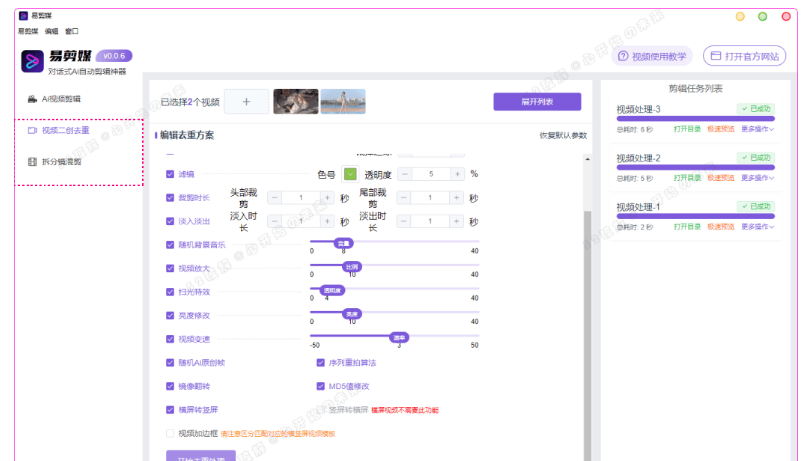Click the 视频放大 slider handle
Image resolution: width=812 pixels, height=461 pixels.
[x=352, y=267]
